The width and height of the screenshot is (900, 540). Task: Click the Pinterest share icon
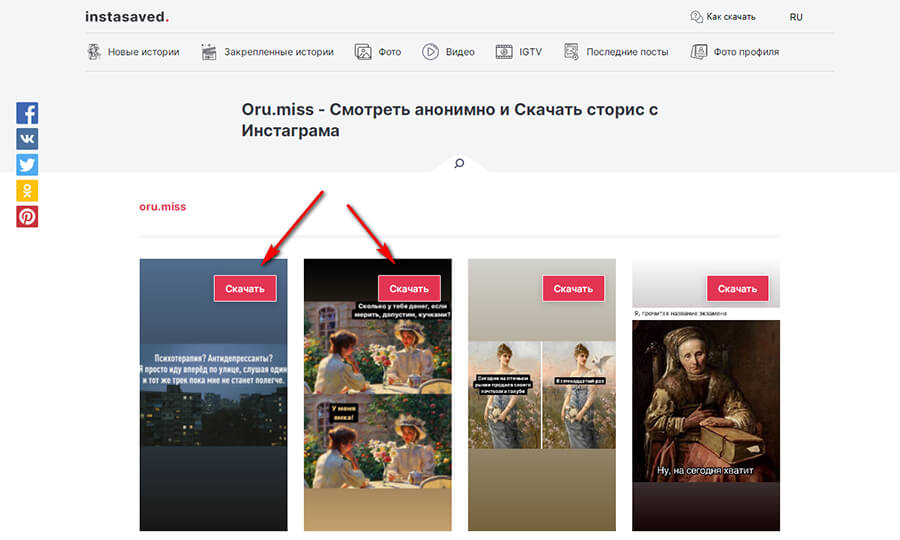pos(27,217)
